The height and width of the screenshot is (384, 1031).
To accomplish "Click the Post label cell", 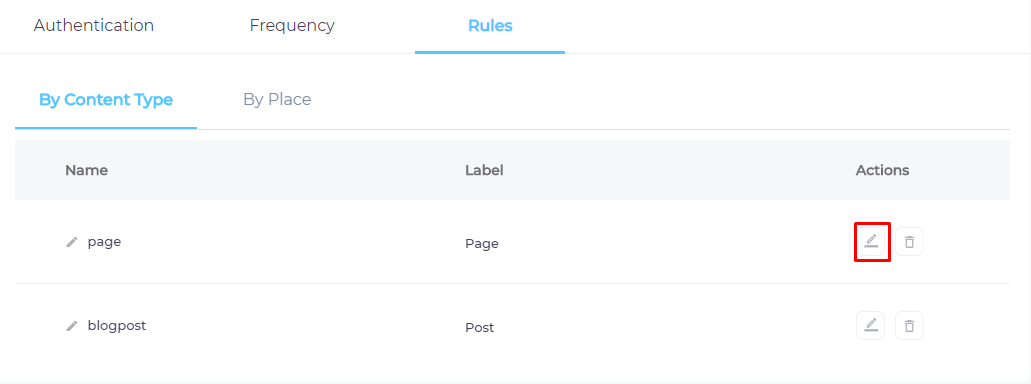I will click(x=479, y=327).
